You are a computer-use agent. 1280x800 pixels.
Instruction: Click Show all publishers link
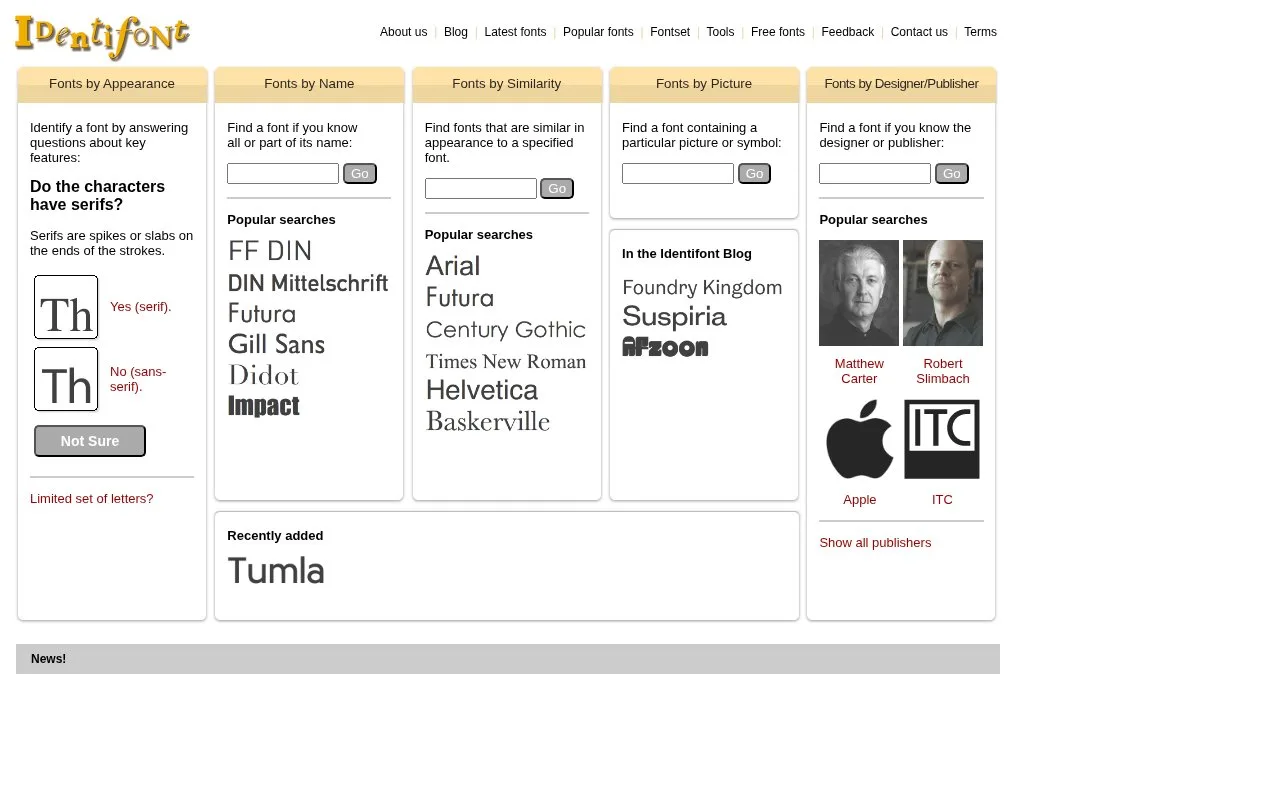point(875,543)
